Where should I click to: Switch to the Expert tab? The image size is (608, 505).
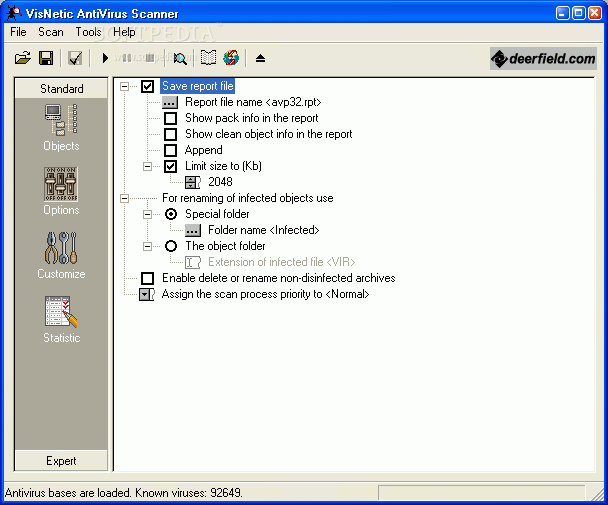click(61, 461)
